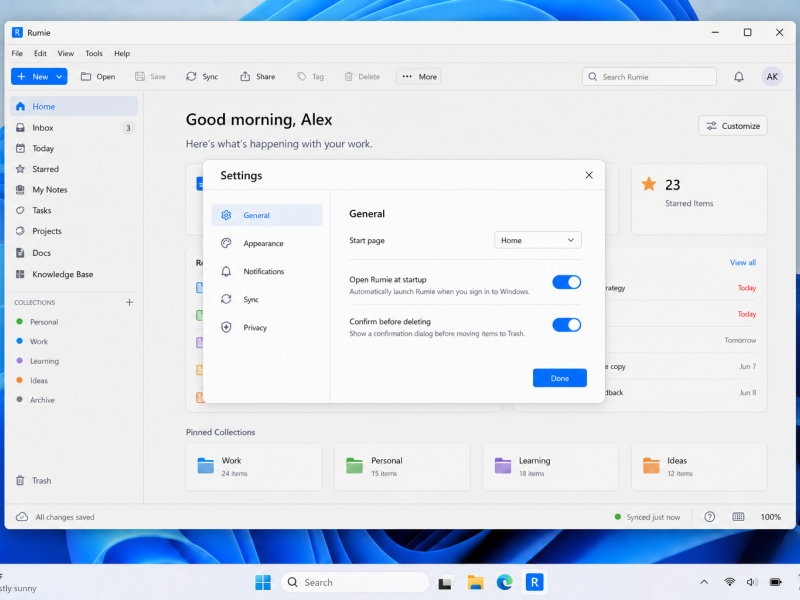Screen dimensions: 800x600
Task: Go to Home in the sidebar
Action: [74, 106]
